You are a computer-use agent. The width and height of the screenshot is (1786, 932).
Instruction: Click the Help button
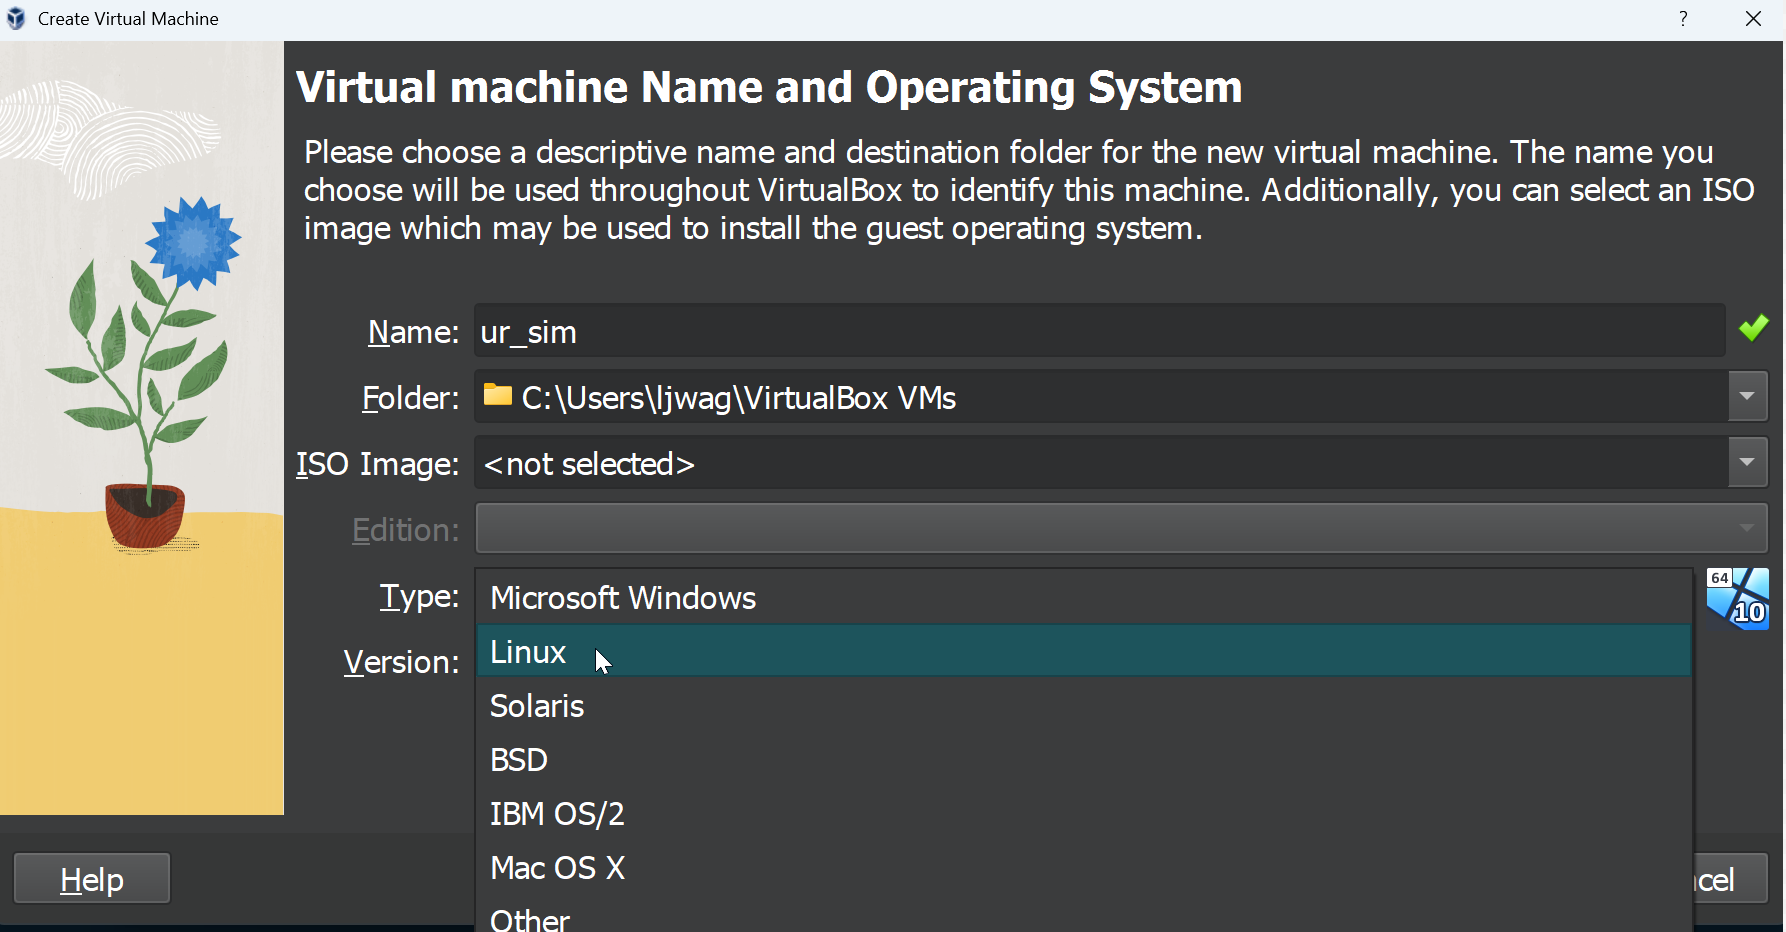92,879
